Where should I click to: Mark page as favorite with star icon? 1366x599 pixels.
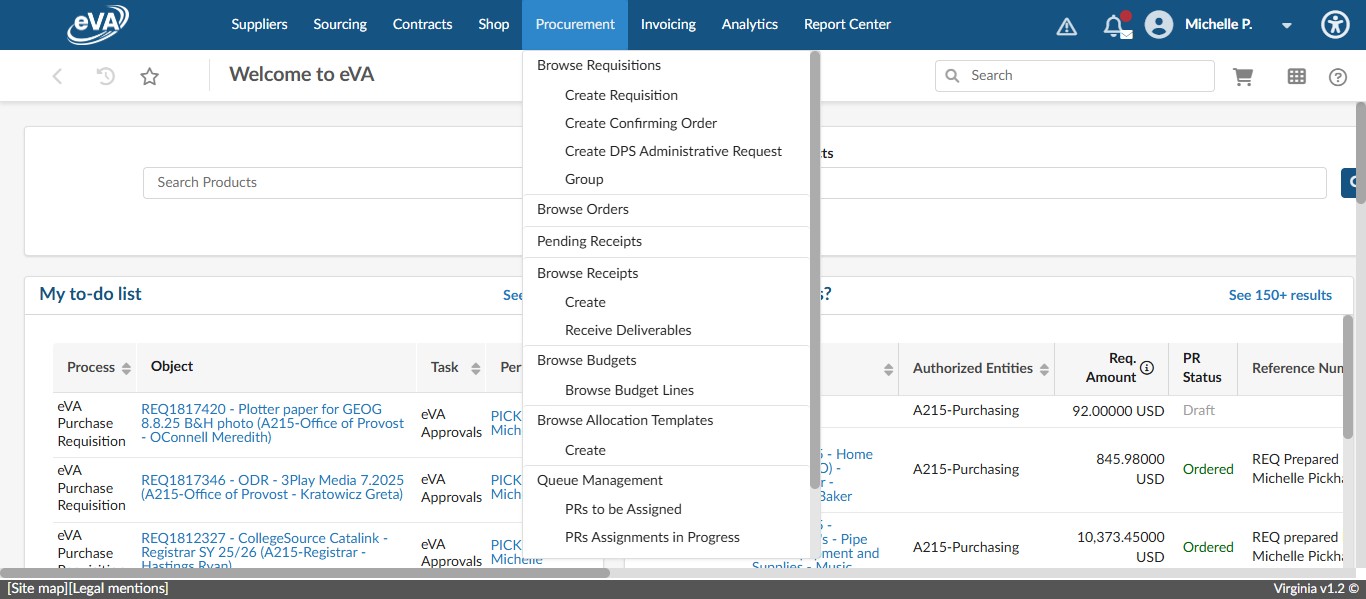[150, 76]
